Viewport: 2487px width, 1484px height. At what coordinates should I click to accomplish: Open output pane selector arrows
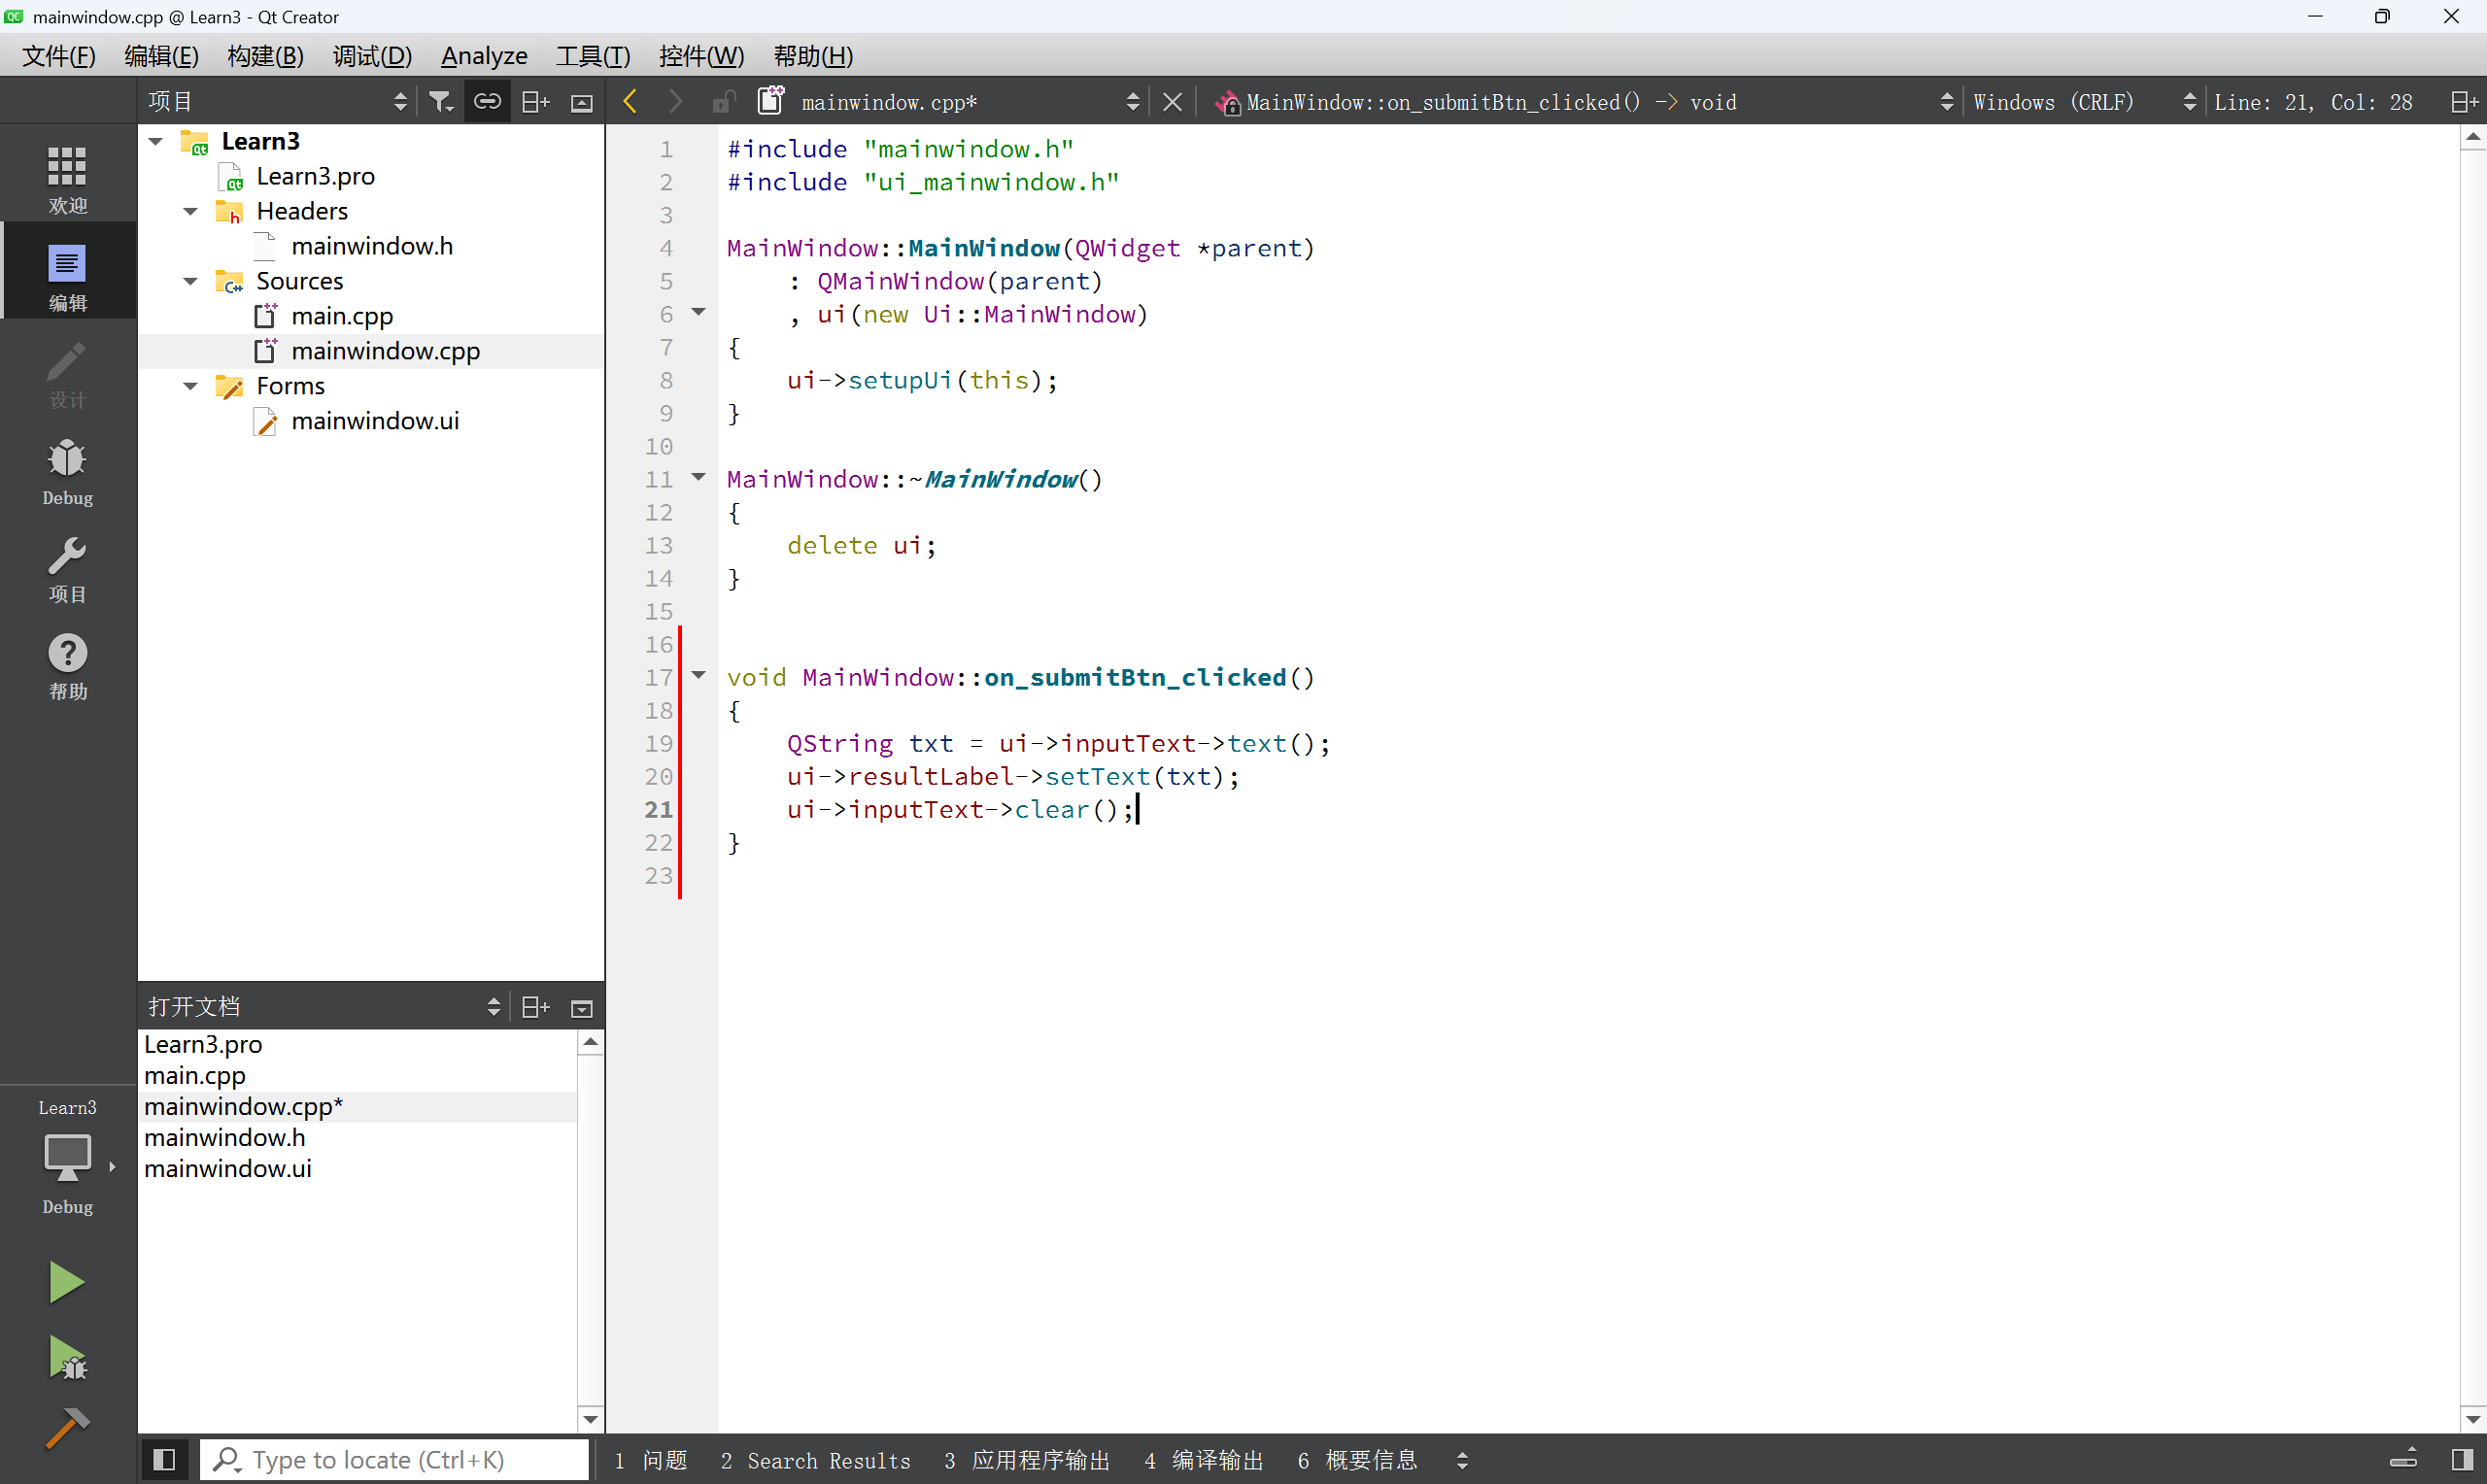tap(1462, 1461)
